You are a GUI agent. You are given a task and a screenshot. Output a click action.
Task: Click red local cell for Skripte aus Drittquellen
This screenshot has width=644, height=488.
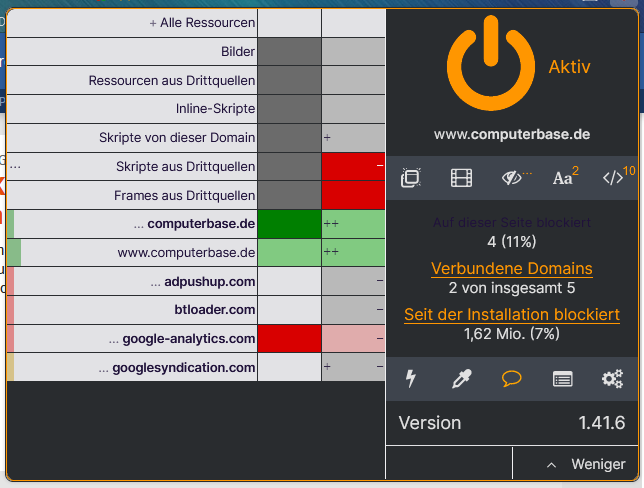(353, 166)
